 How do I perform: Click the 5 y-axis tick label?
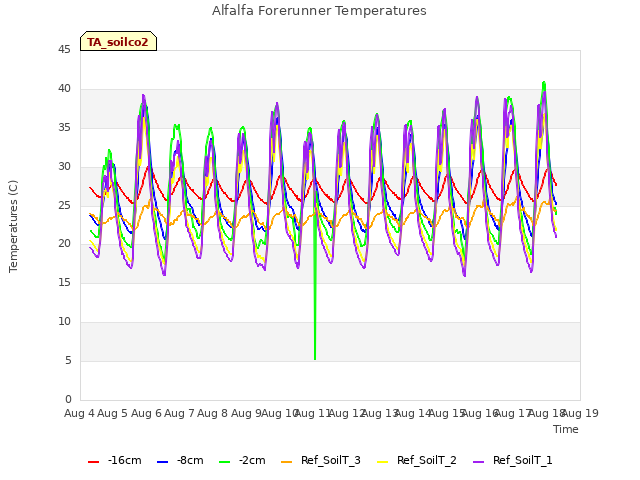coord(68,360)
